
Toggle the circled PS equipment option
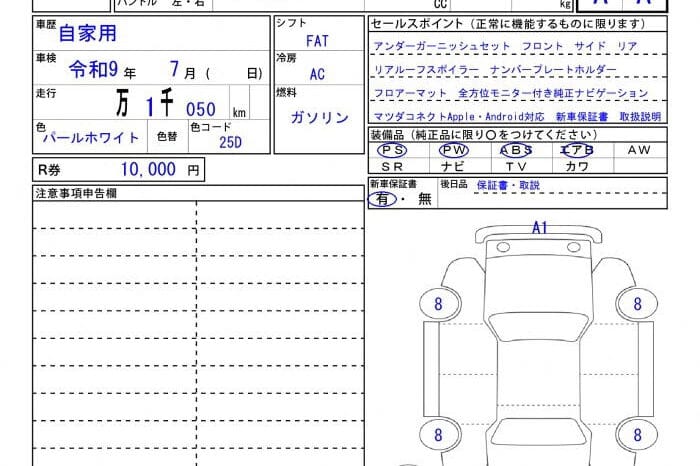[x=392, y=150]
